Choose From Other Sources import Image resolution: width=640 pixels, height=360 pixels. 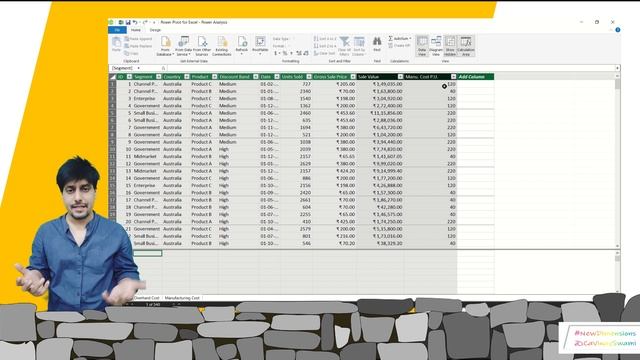point(202,46)
